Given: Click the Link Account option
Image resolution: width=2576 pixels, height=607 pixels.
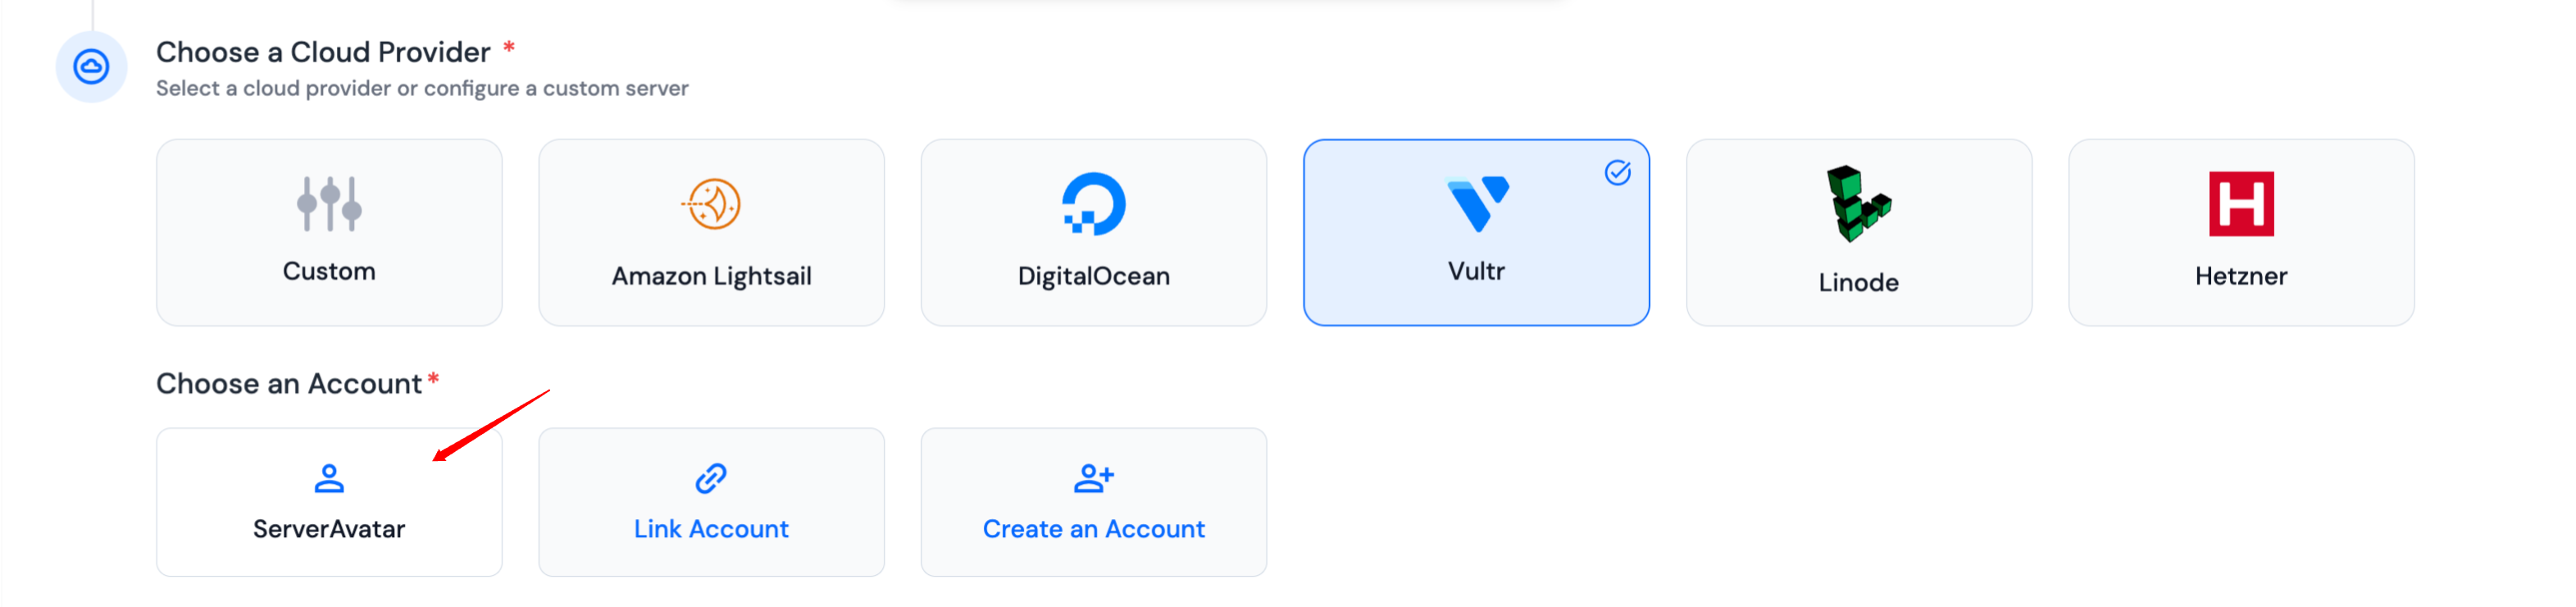Looking at the screenshot, I should 710,502.
